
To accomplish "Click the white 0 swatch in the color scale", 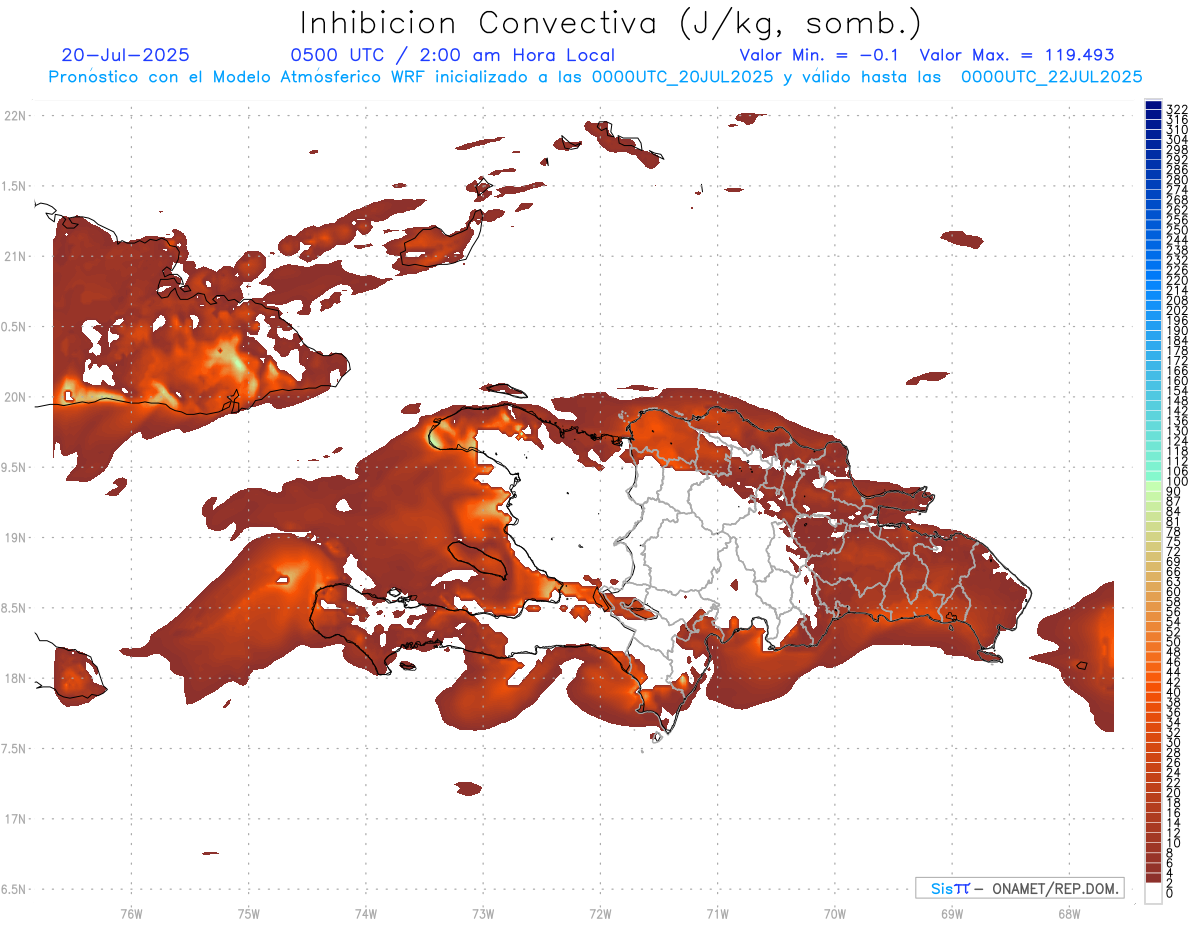I will pos(1153,892).
